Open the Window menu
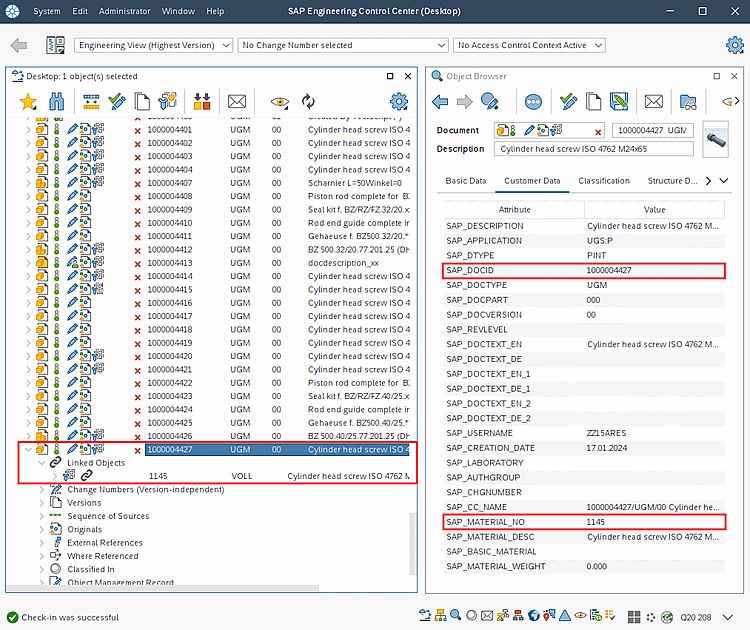 tap(178, 11)
